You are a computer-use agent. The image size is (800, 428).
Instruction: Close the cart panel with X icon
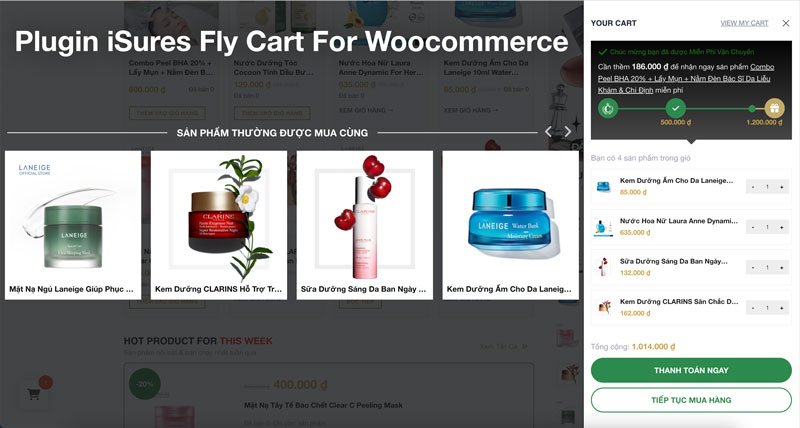coord(786,23)
